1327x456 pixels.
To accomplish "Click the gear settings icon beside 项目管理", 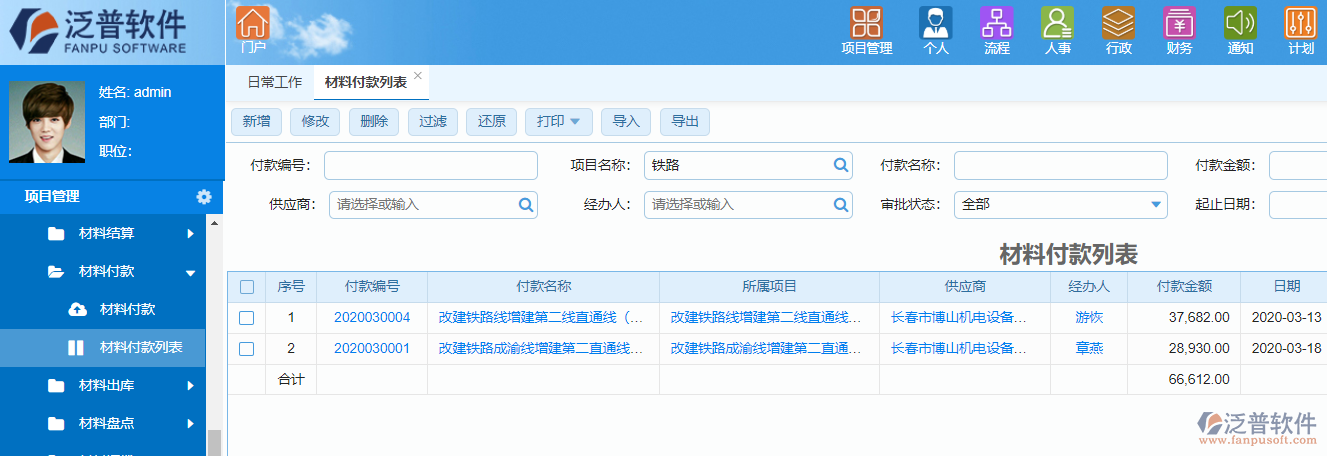I will [x=204, y=197].
